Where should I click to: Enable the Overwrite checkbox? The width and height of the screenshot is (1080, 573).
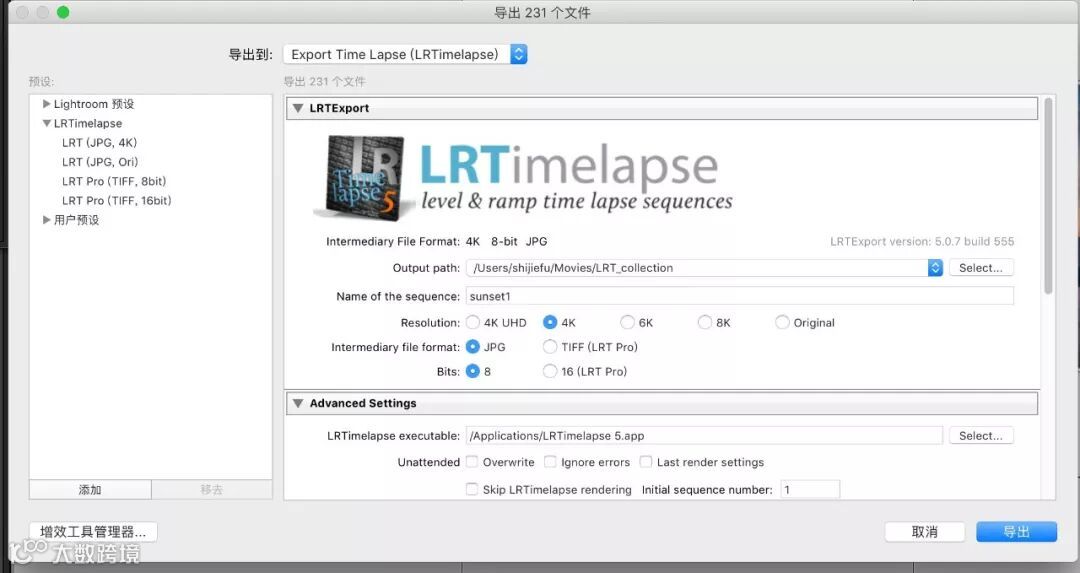coord(472,461)
